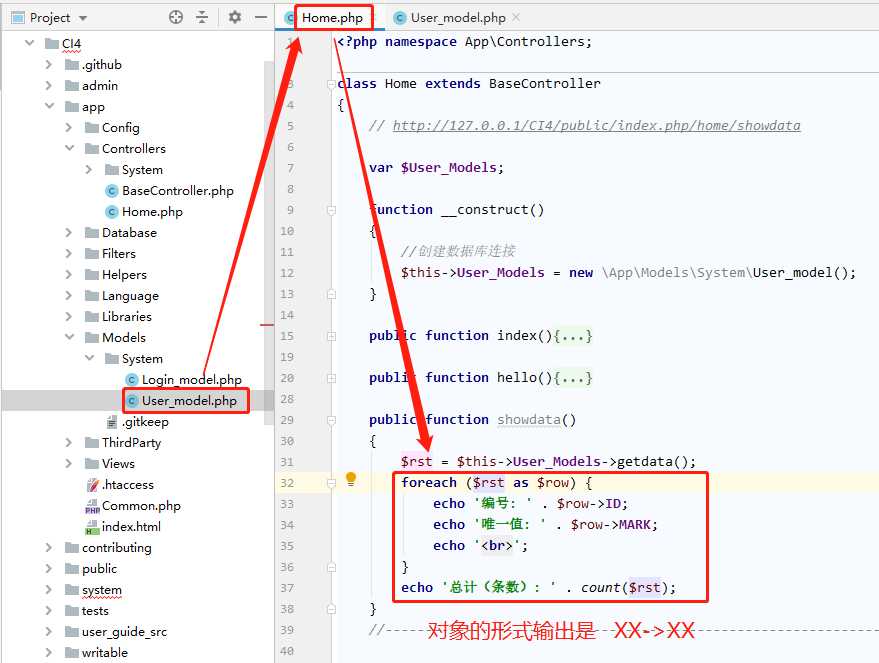Expand the Language folder

(69, 295)
